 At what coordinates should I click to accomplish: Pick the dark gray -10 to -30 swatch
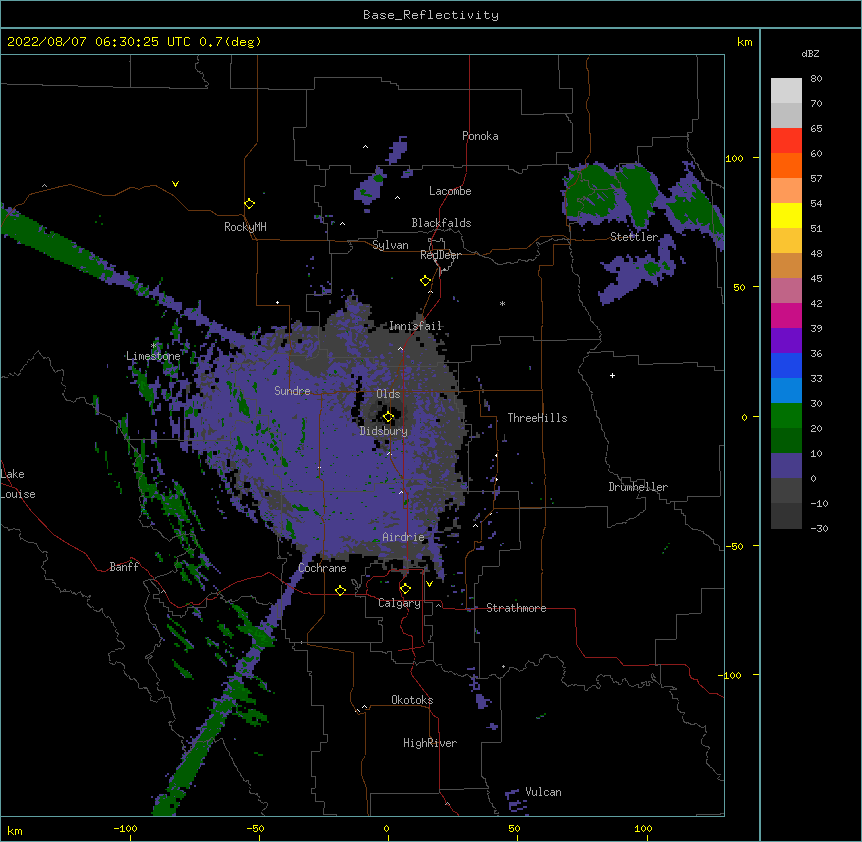786,516
